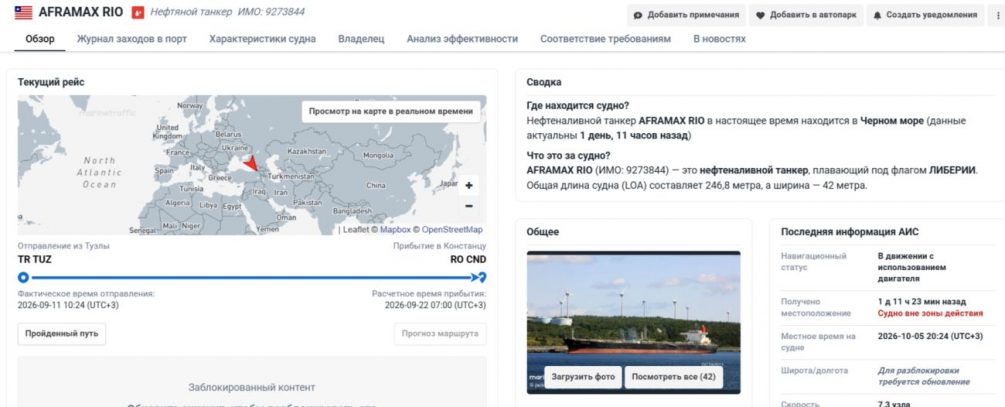The height and width of the screenshot is (407, 1005).
Task: Click the Заблокированный контент heading
Action: click(x=252, y=388)
